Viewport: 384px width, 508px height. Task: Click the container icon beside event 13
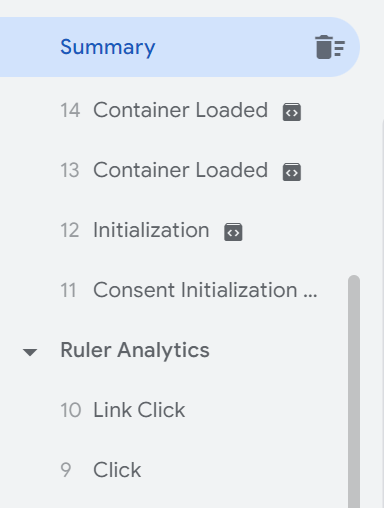tap(292, 172)
